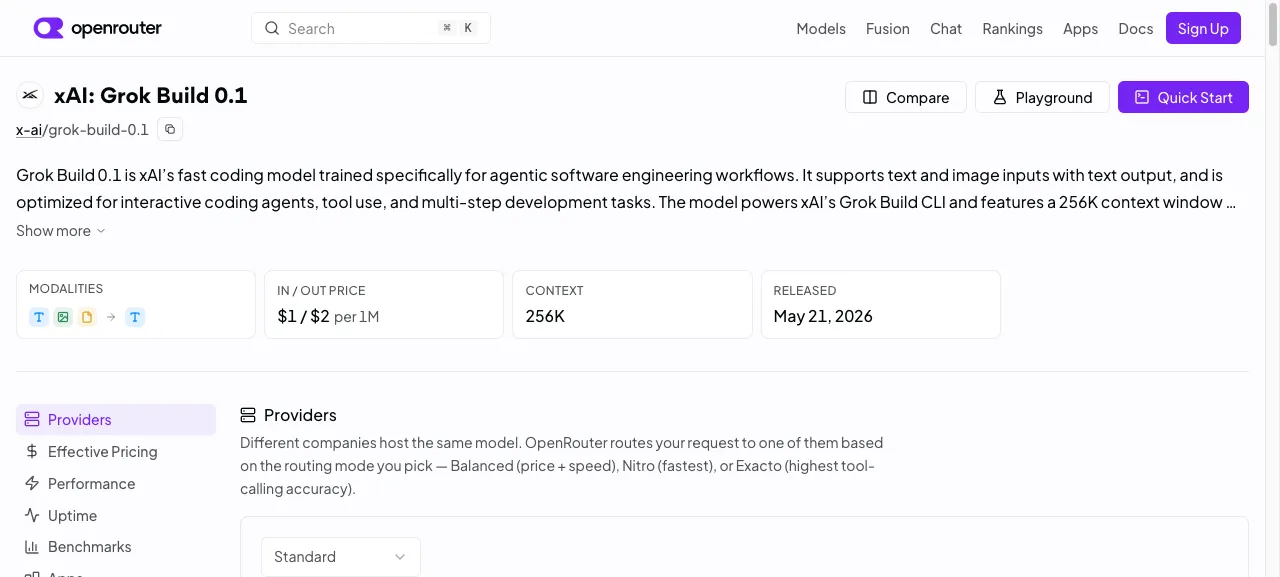Open the Fusion nav link

coord(888,28)
